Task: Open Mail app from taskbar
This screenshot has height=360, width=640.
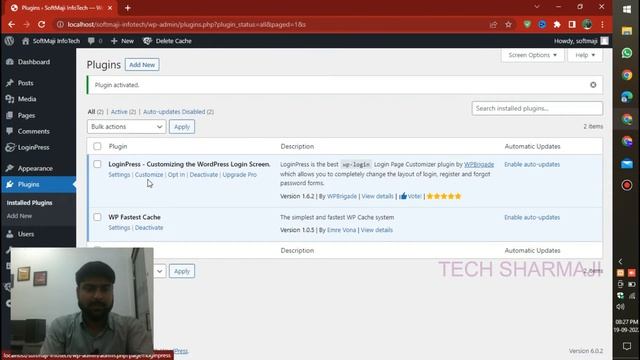Action: pyautogui.click(x=627, y=164)
